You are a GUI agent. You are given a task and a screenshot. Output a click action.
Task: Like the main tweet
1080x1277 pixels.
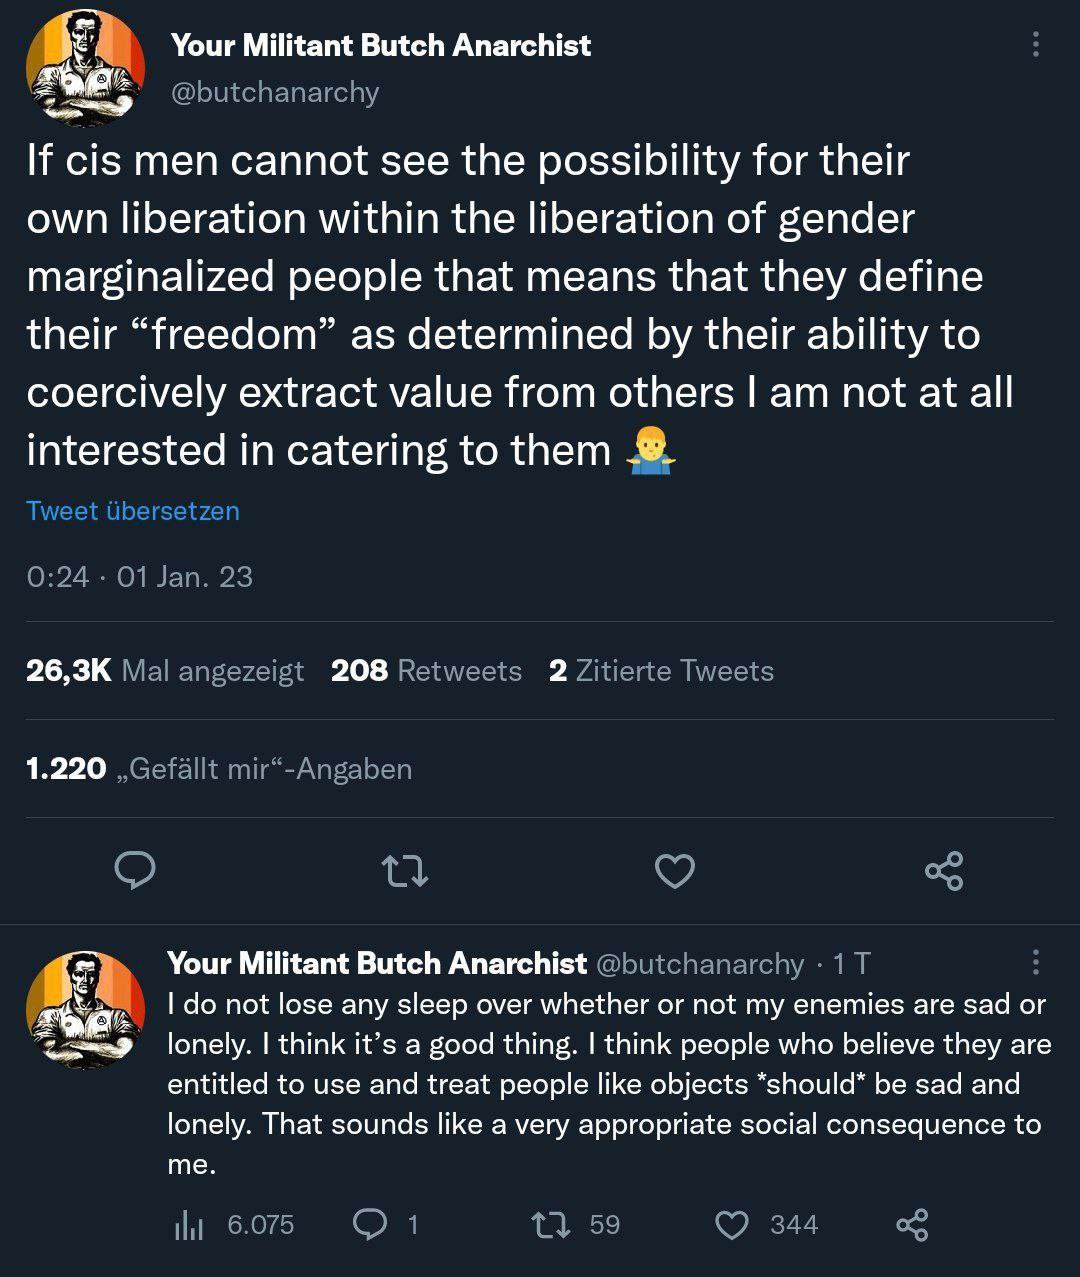pos(675,871)
